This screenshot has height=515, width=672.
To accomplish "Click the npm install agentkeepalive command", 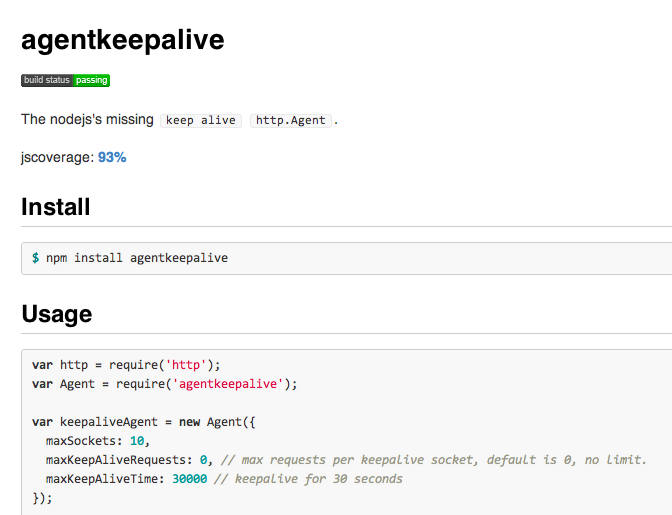I will pyautogui.click(x=137, y=258).
